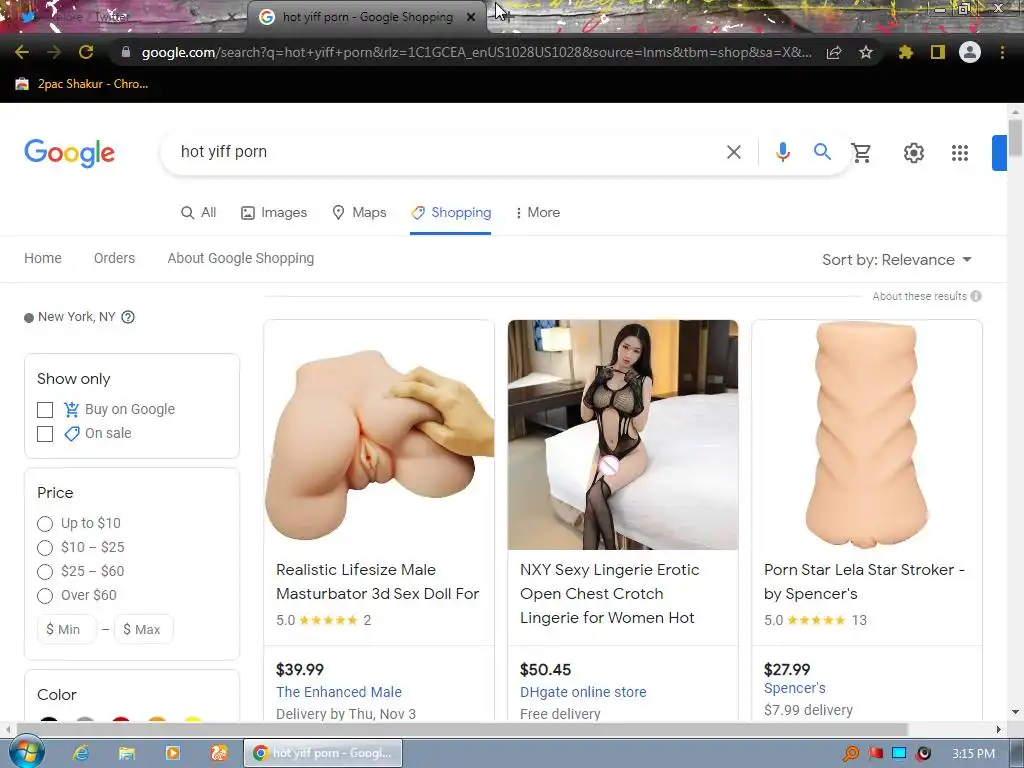This screenshot has height=768, width=1024.
Task: Open About Google Shopping link
Action: (x=240, y=258)
